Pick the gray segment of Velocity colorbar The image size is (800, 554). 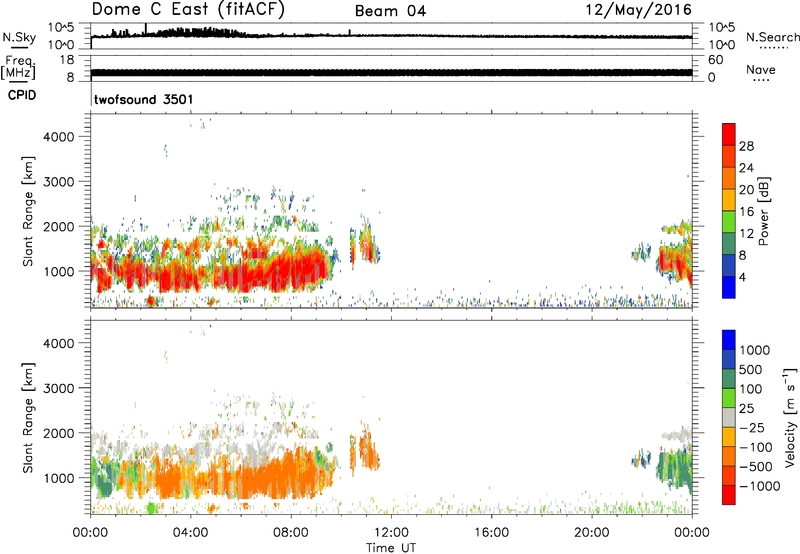click(x=729, y=418)
